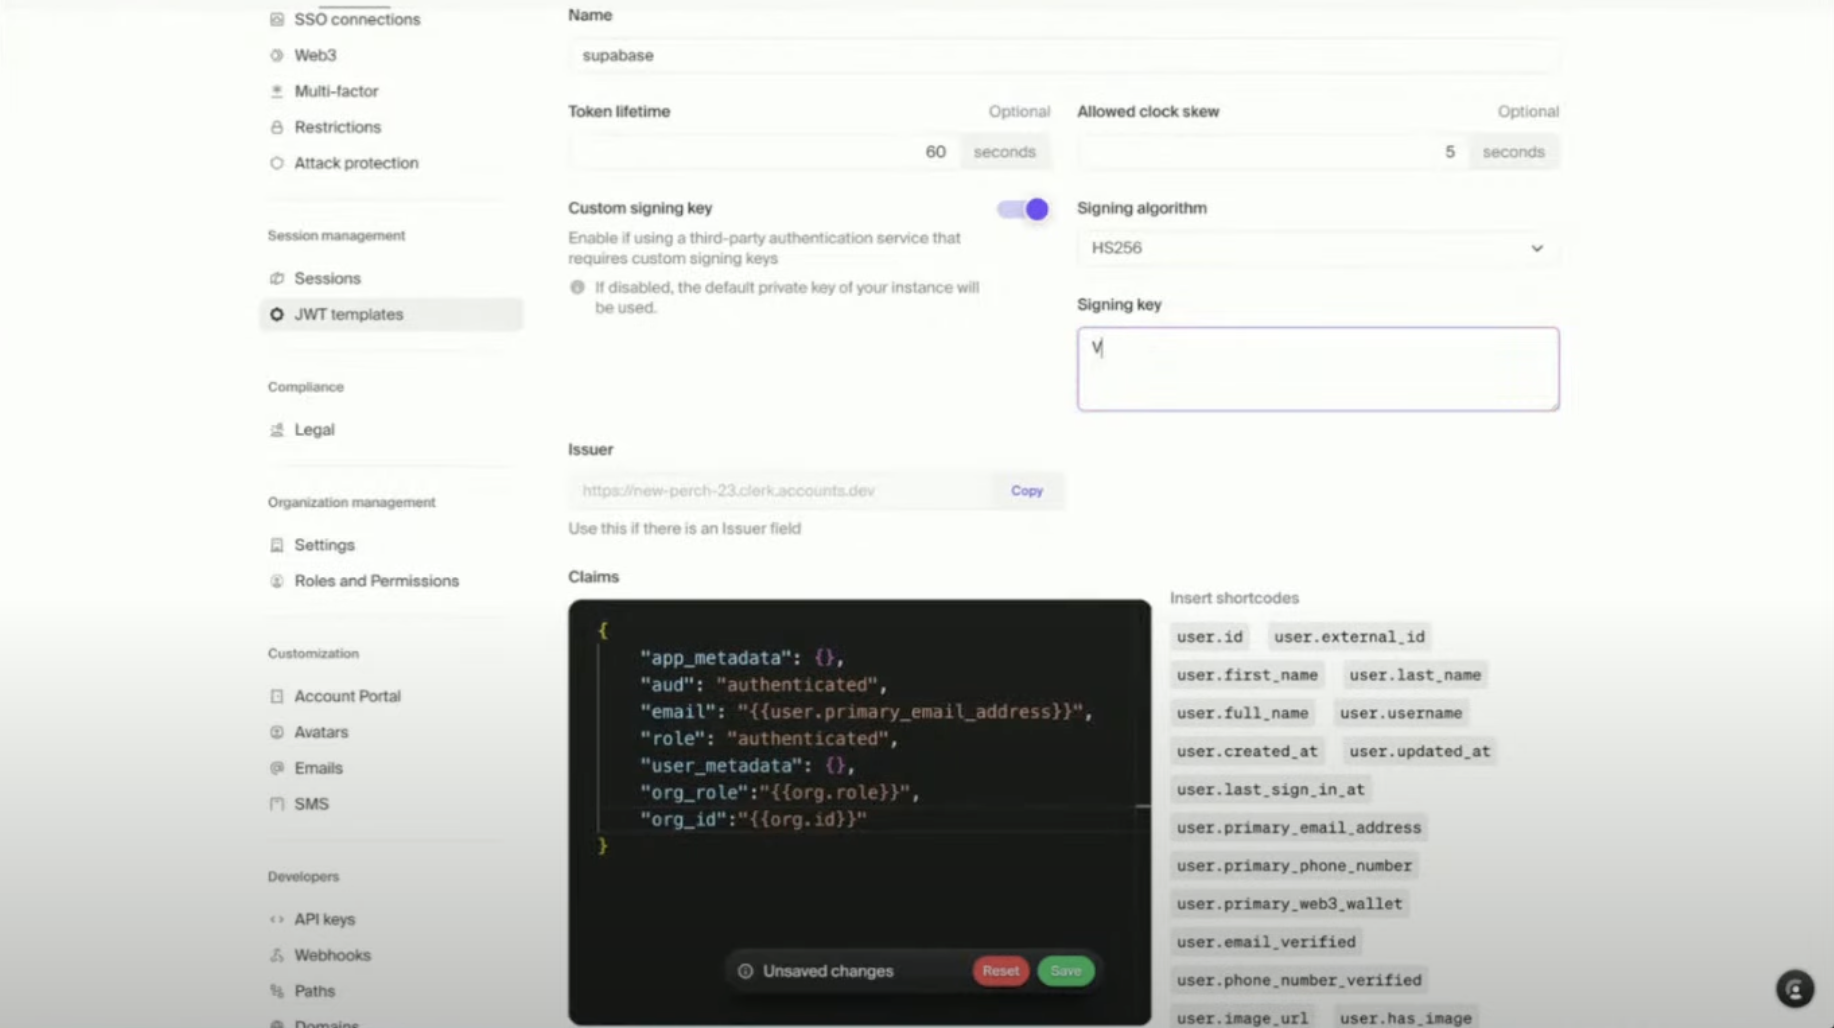Click the Legal compliance icon
Image resolution: width=1834 pixels, height=1028 pixels.
coord(277,430)
